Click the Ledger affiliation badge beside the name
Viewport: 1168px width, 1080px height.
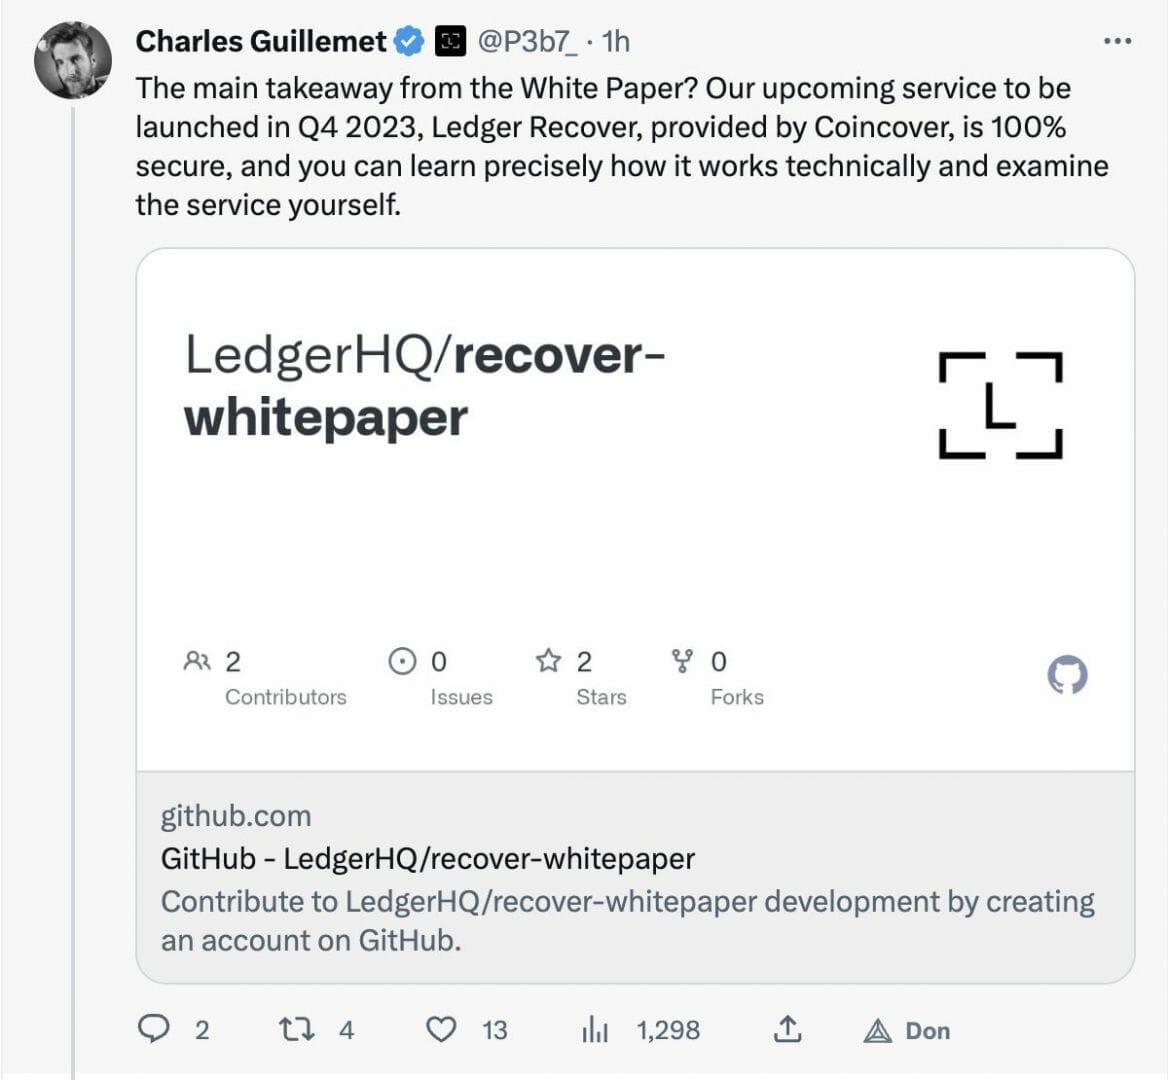451,41
